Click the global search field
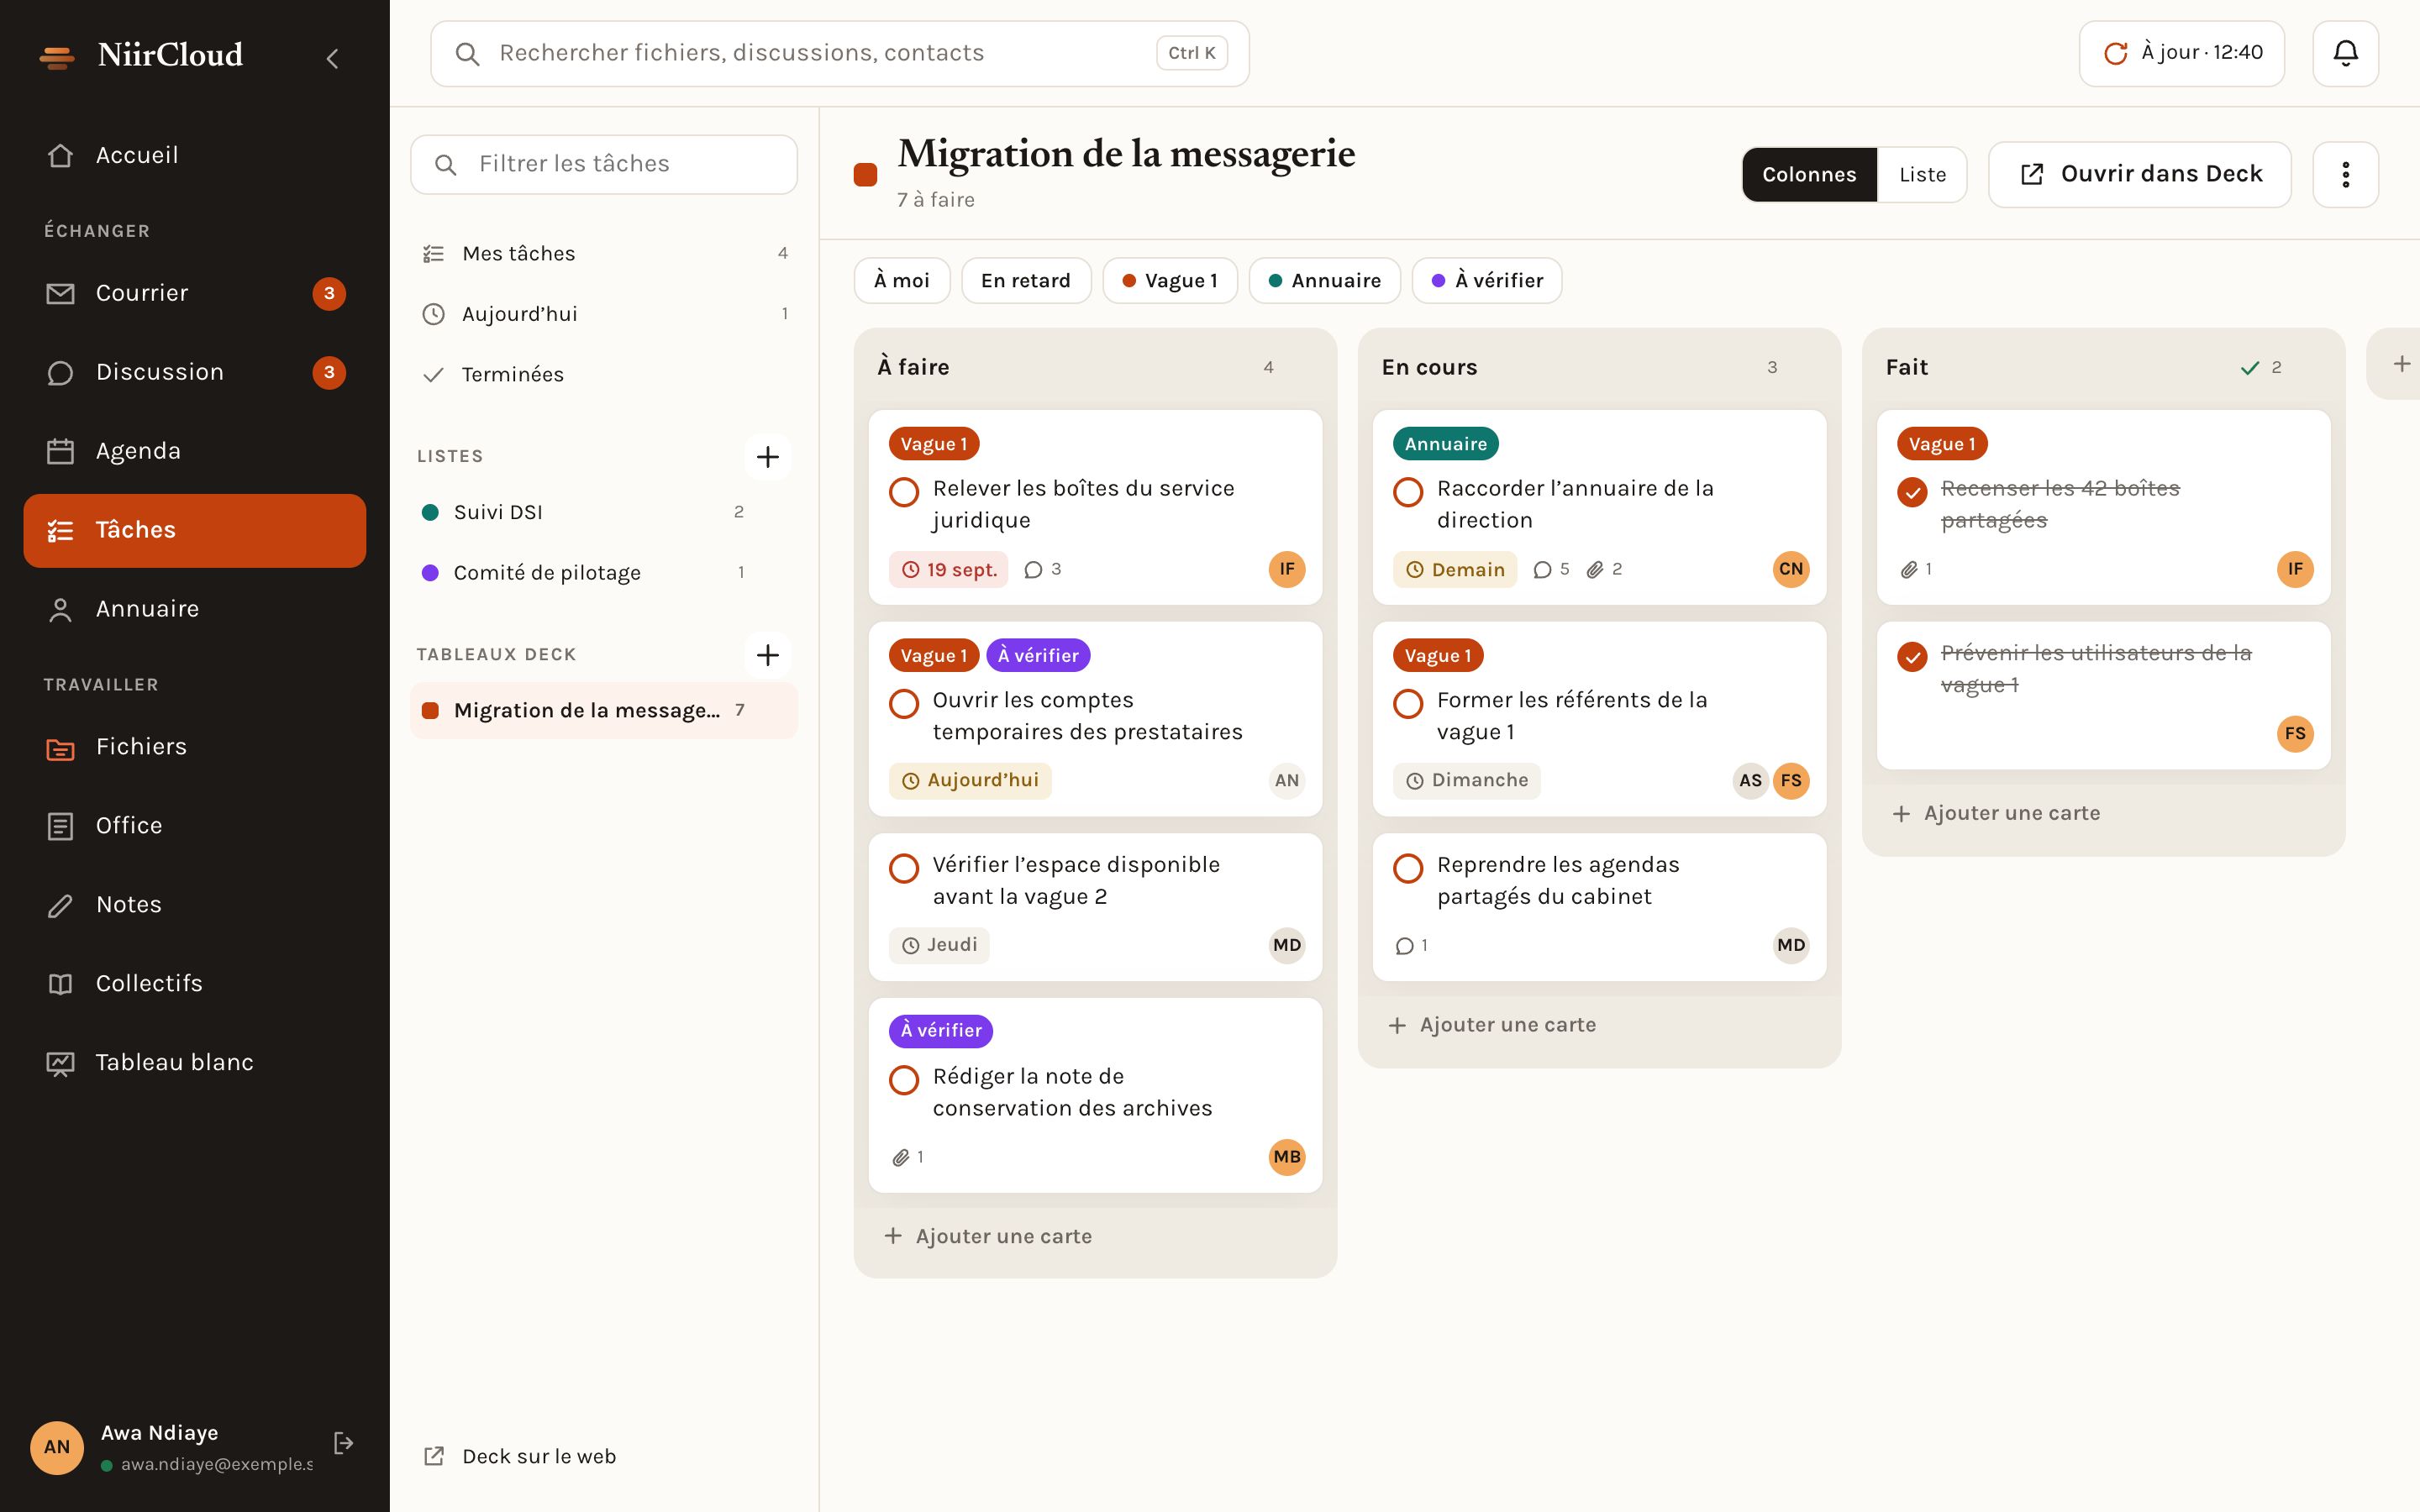 pos(839,53)
